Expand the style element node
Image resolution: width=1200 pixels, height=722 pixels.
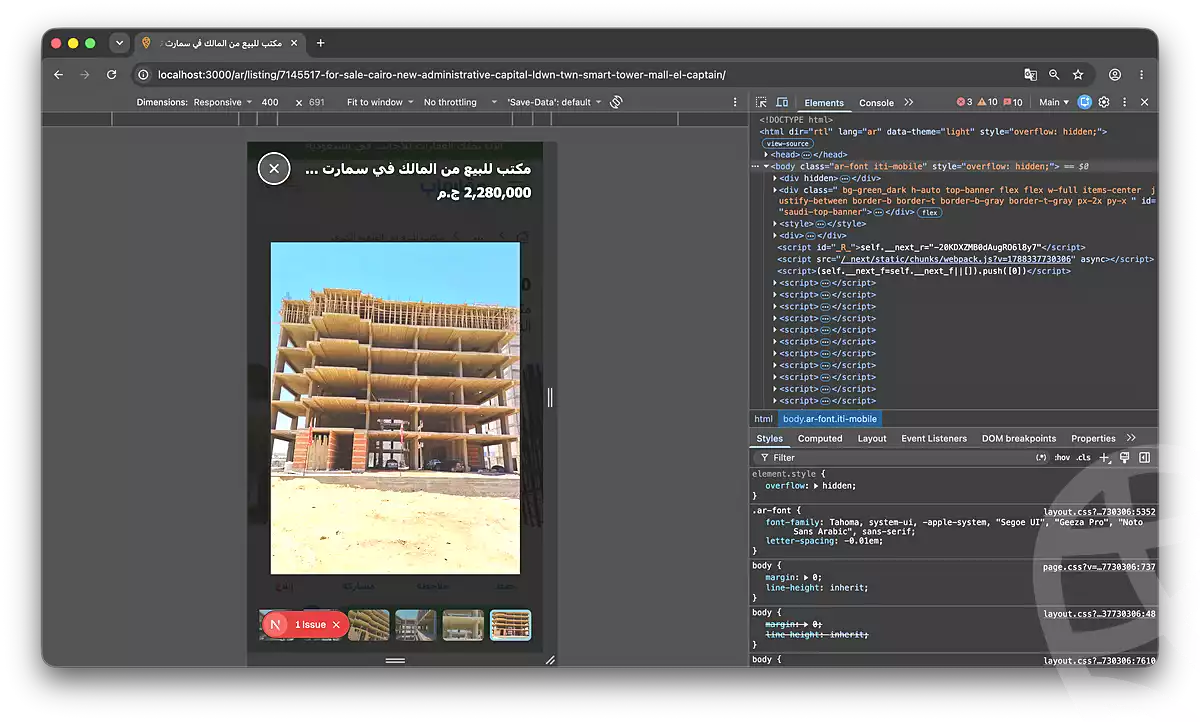(x=775, y=224)
